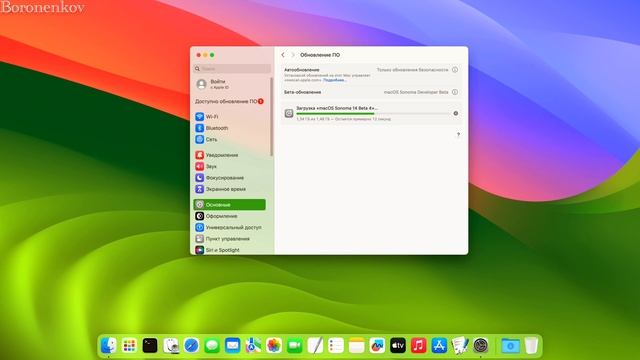Open Доступно обновление ПО in the sidebar
The image size is (640, 360).
(229, 101)
